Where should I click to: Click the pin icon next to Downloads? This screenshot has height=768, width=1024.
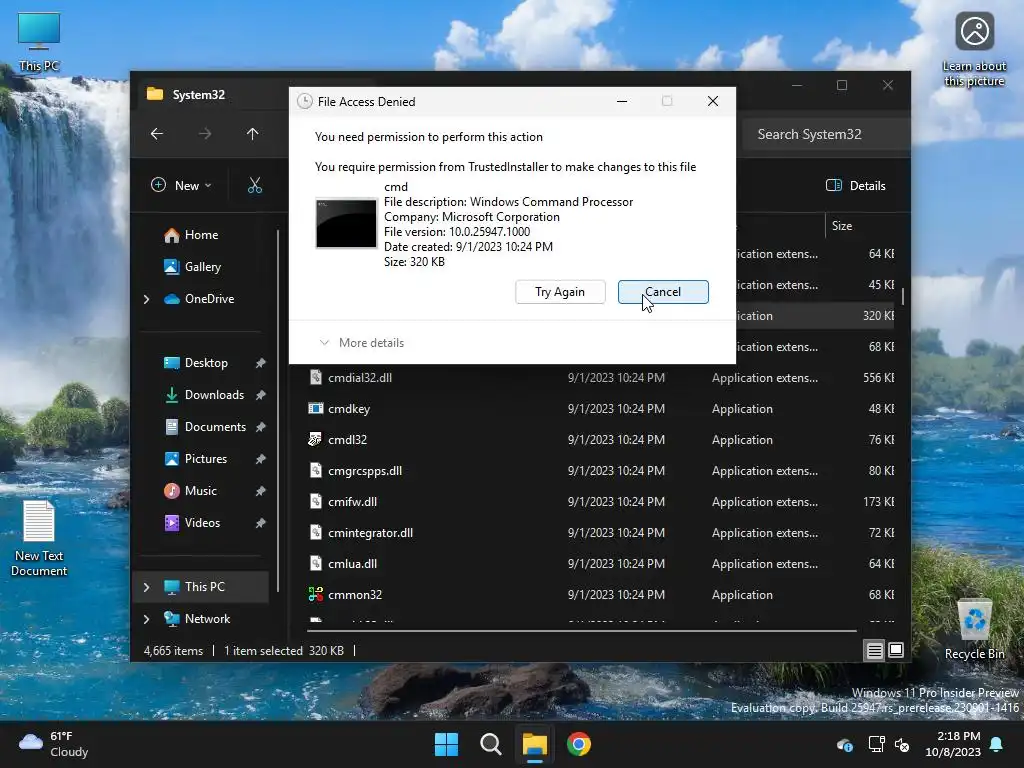pyautogui.click(x=261, y=395)
